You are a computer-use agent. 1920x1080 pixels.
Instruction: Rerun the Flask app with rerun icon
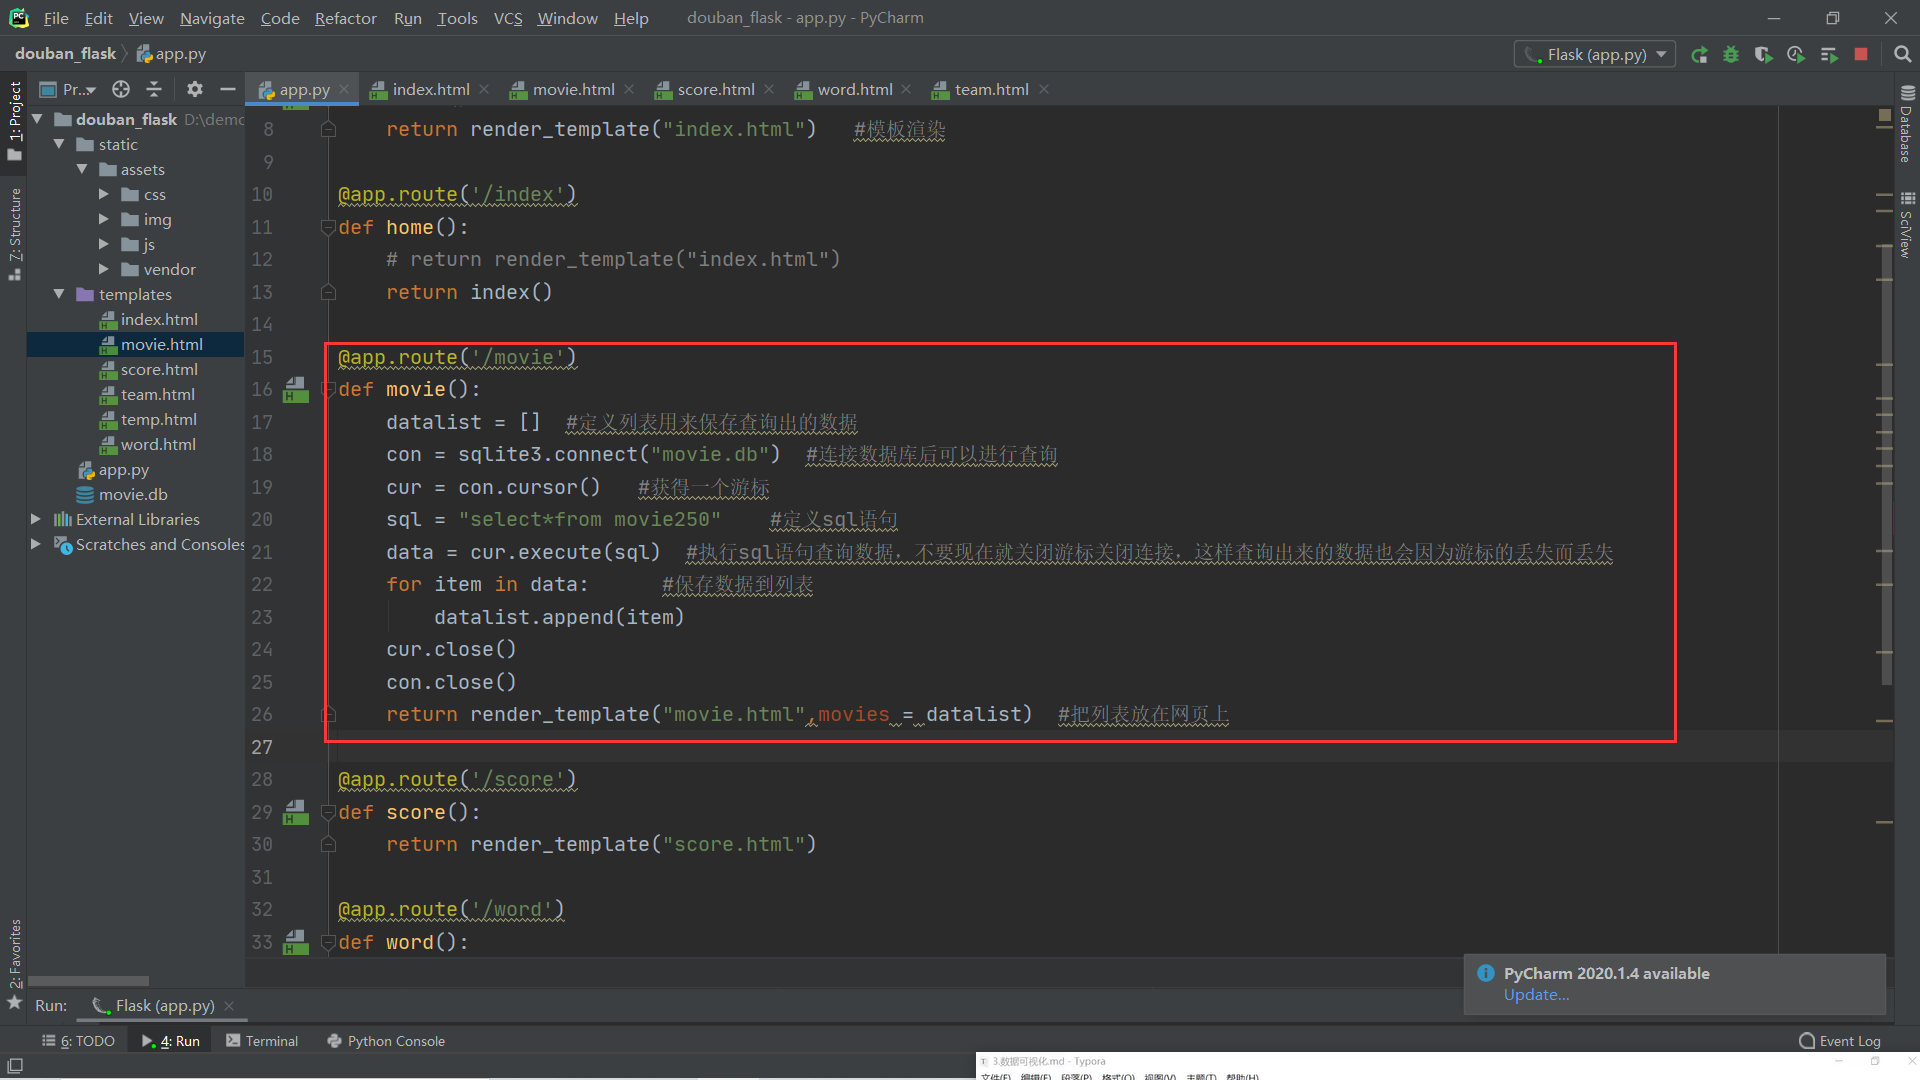(1699, 55)
